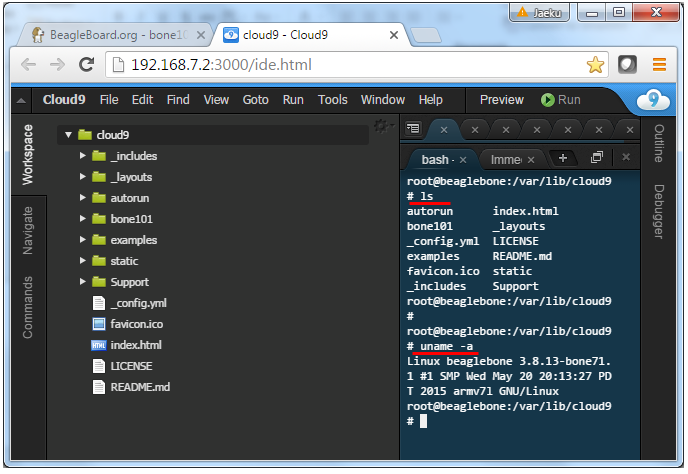Add new terminal tab with plus

563,158
